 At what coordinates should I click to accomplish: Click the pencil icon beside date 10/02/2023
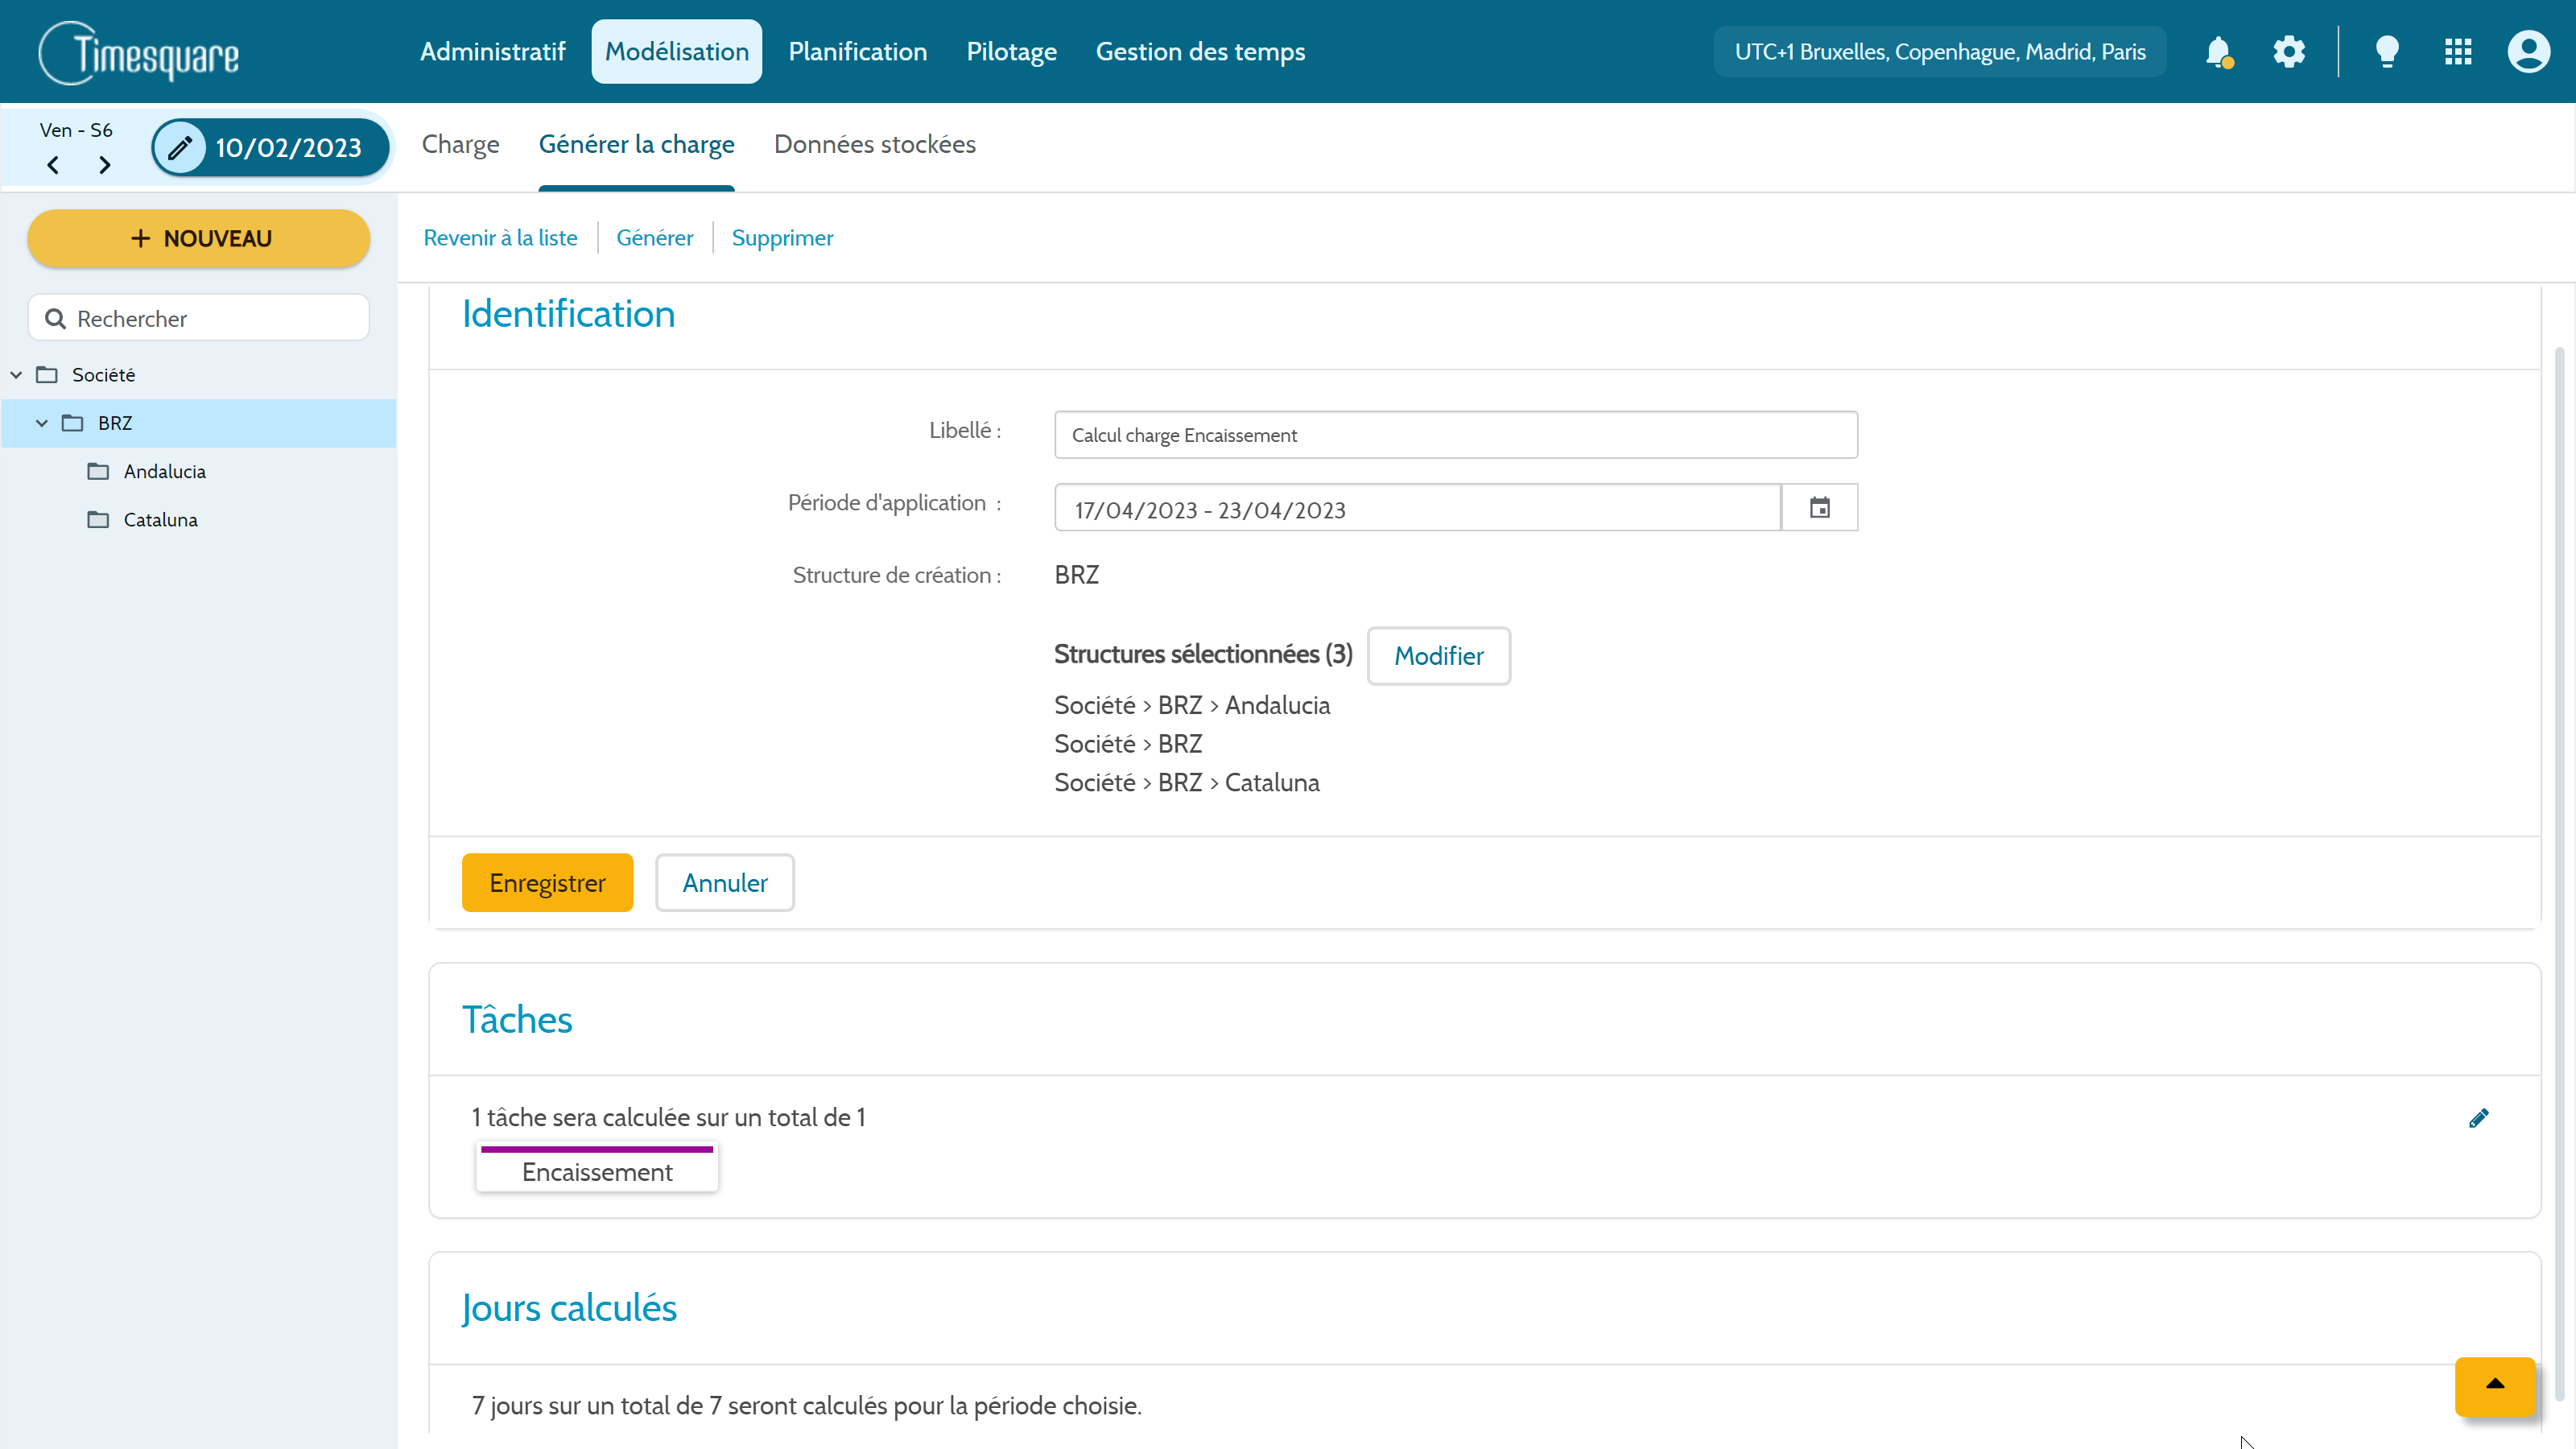point(180,148)
